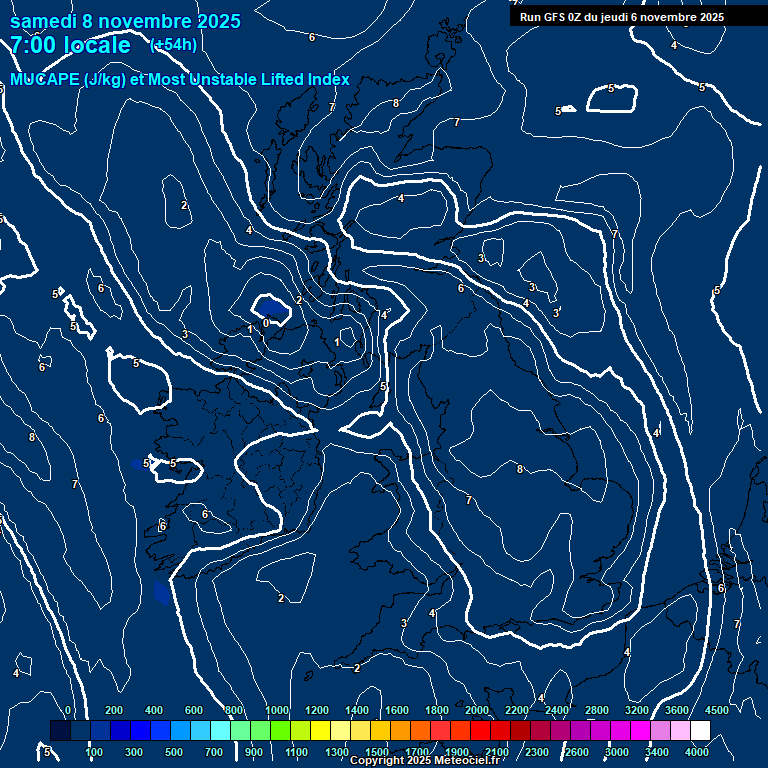Click the 'MUCAPE (J/kg) et Most Unstable Lifted Index' title

pyautogui.click(x=180, y=79)
